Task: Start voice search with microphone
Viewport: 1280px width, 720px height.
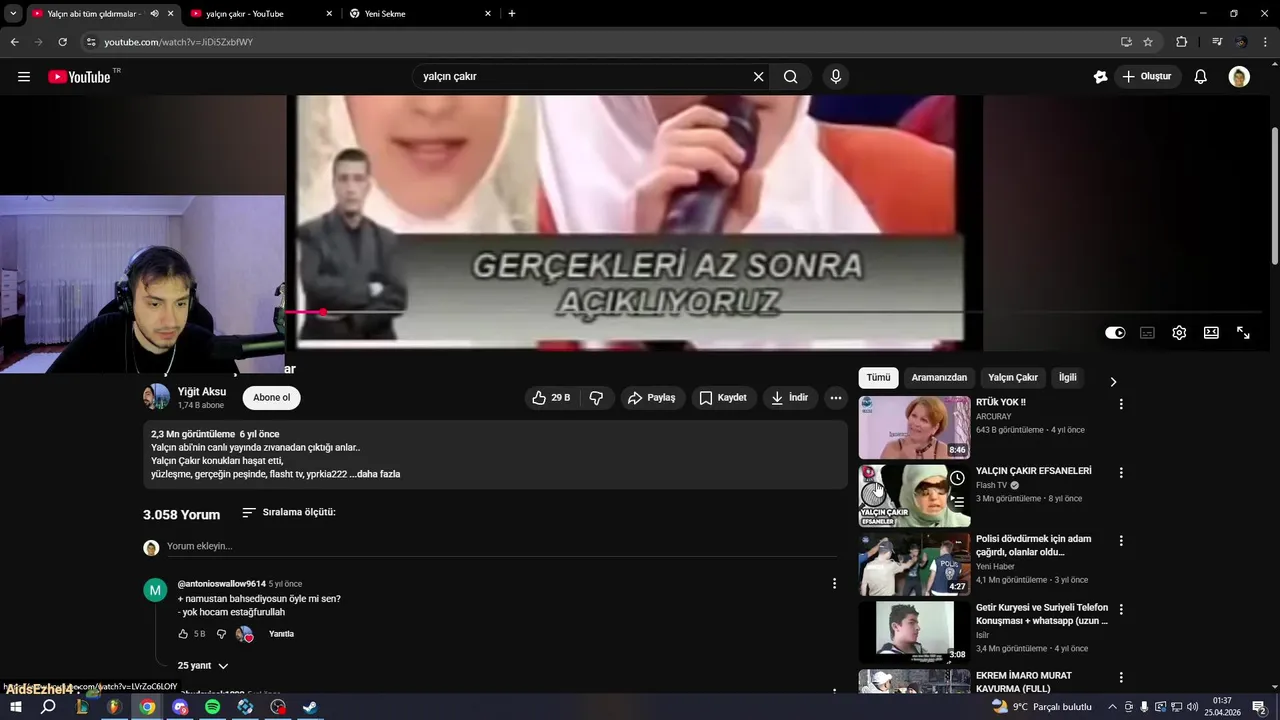Action: pos(836,77)
